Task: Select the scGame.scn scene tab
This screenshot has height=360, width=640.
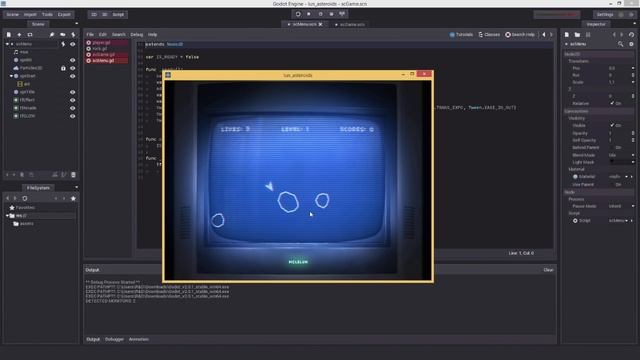Action: click(x=350, y=24)
